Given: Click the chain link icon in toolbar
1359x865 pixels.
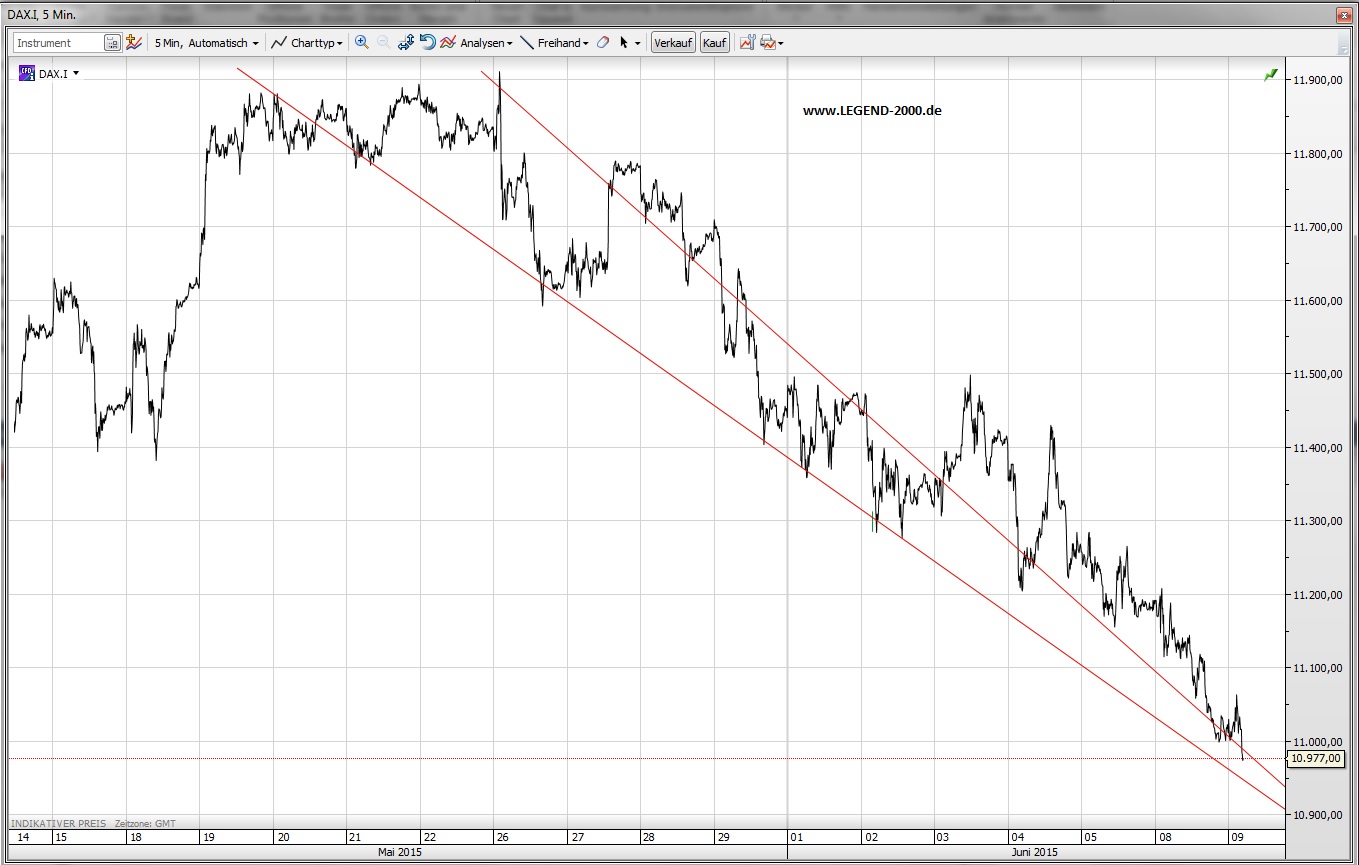Looking at the screenshot, I should [x=406, y=43].
